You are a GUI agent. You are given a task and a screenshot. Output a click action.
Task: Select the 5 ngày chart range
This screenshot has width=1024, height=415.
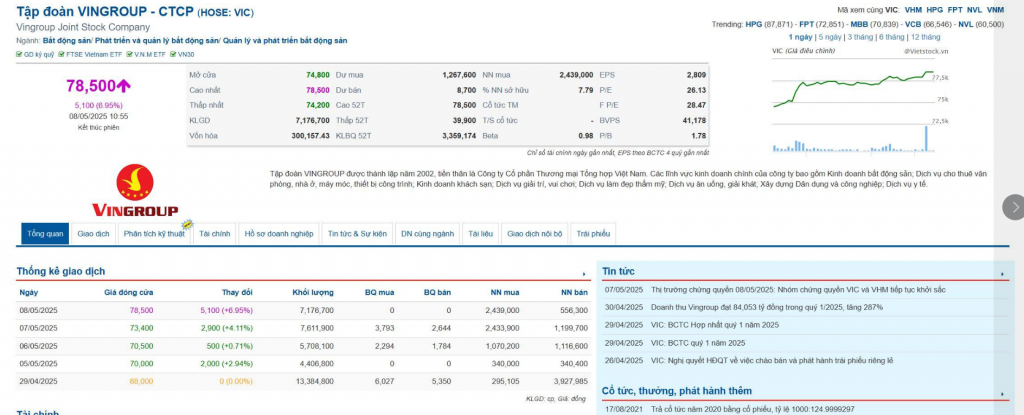tap(830, 37)
